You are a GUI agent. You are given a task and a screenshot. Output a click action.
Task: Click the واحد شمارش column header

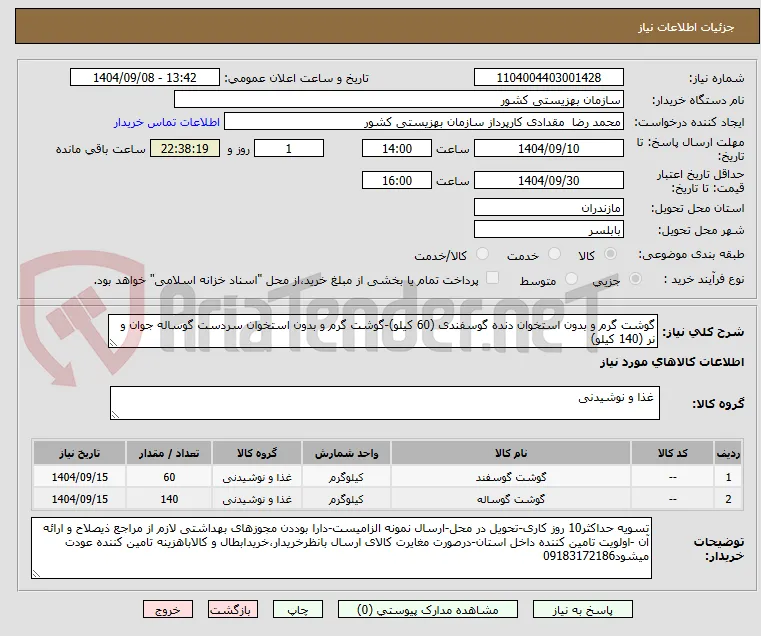(x=346, y=453)
